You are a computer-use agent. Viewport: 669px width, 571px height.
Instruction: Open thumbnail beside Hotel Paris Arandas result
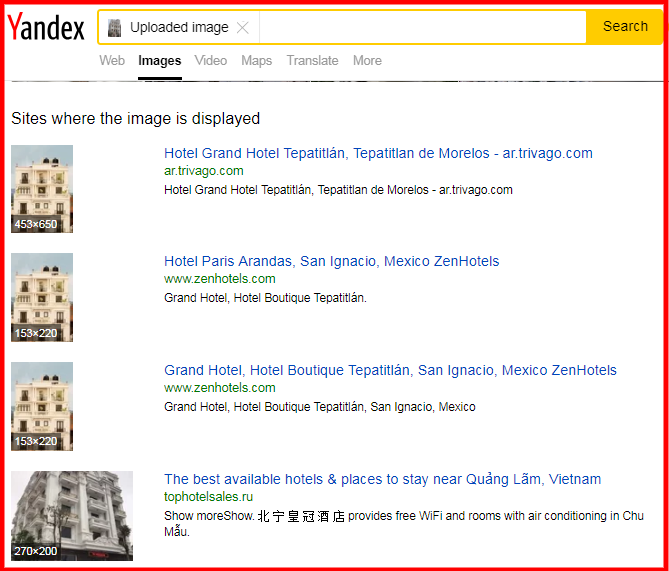[x=42, y=297]
